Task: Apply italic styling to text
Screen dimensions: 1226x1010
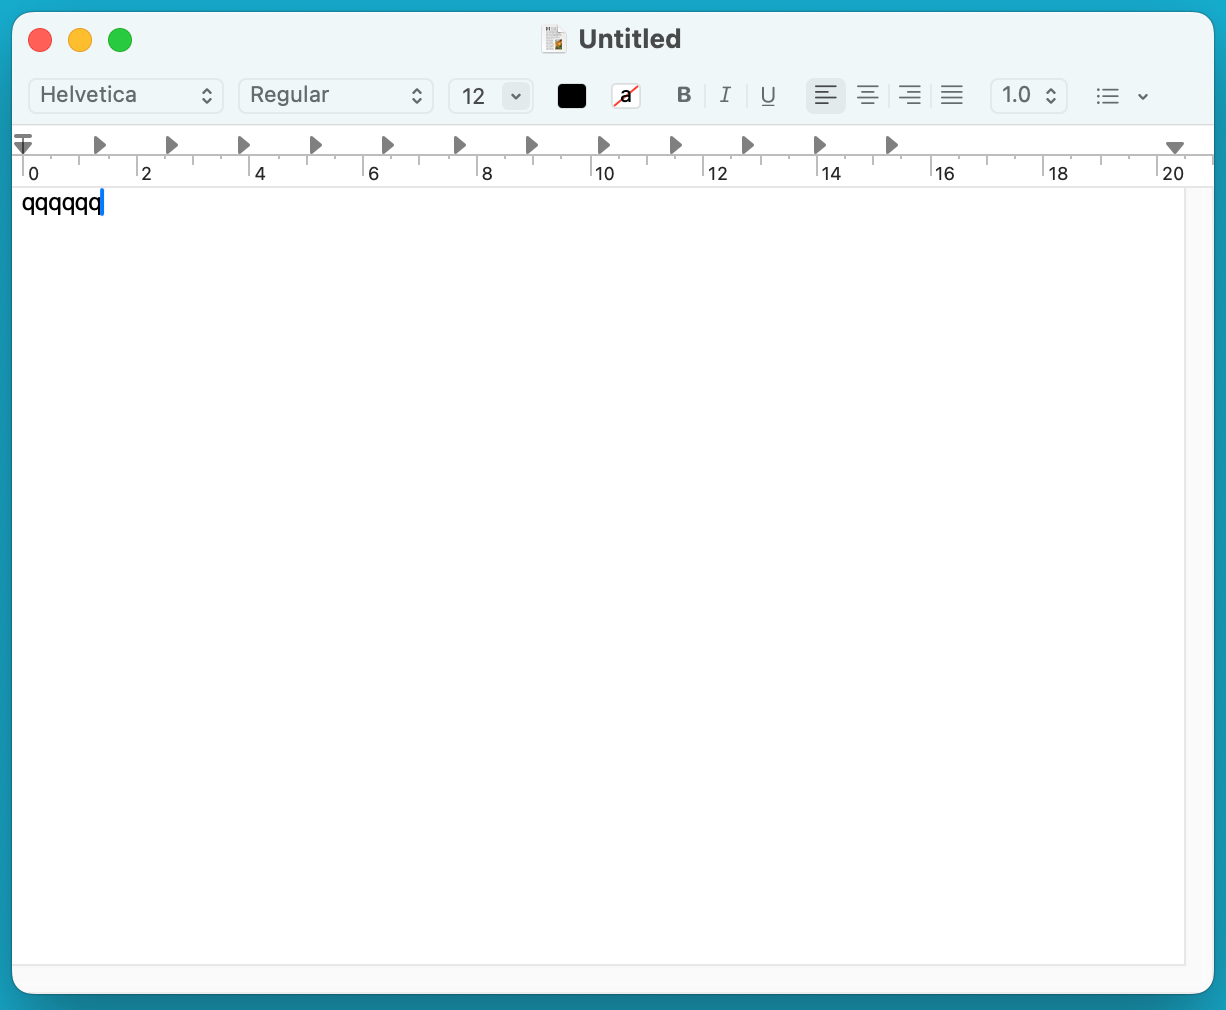Action: [x=726, y=95]
